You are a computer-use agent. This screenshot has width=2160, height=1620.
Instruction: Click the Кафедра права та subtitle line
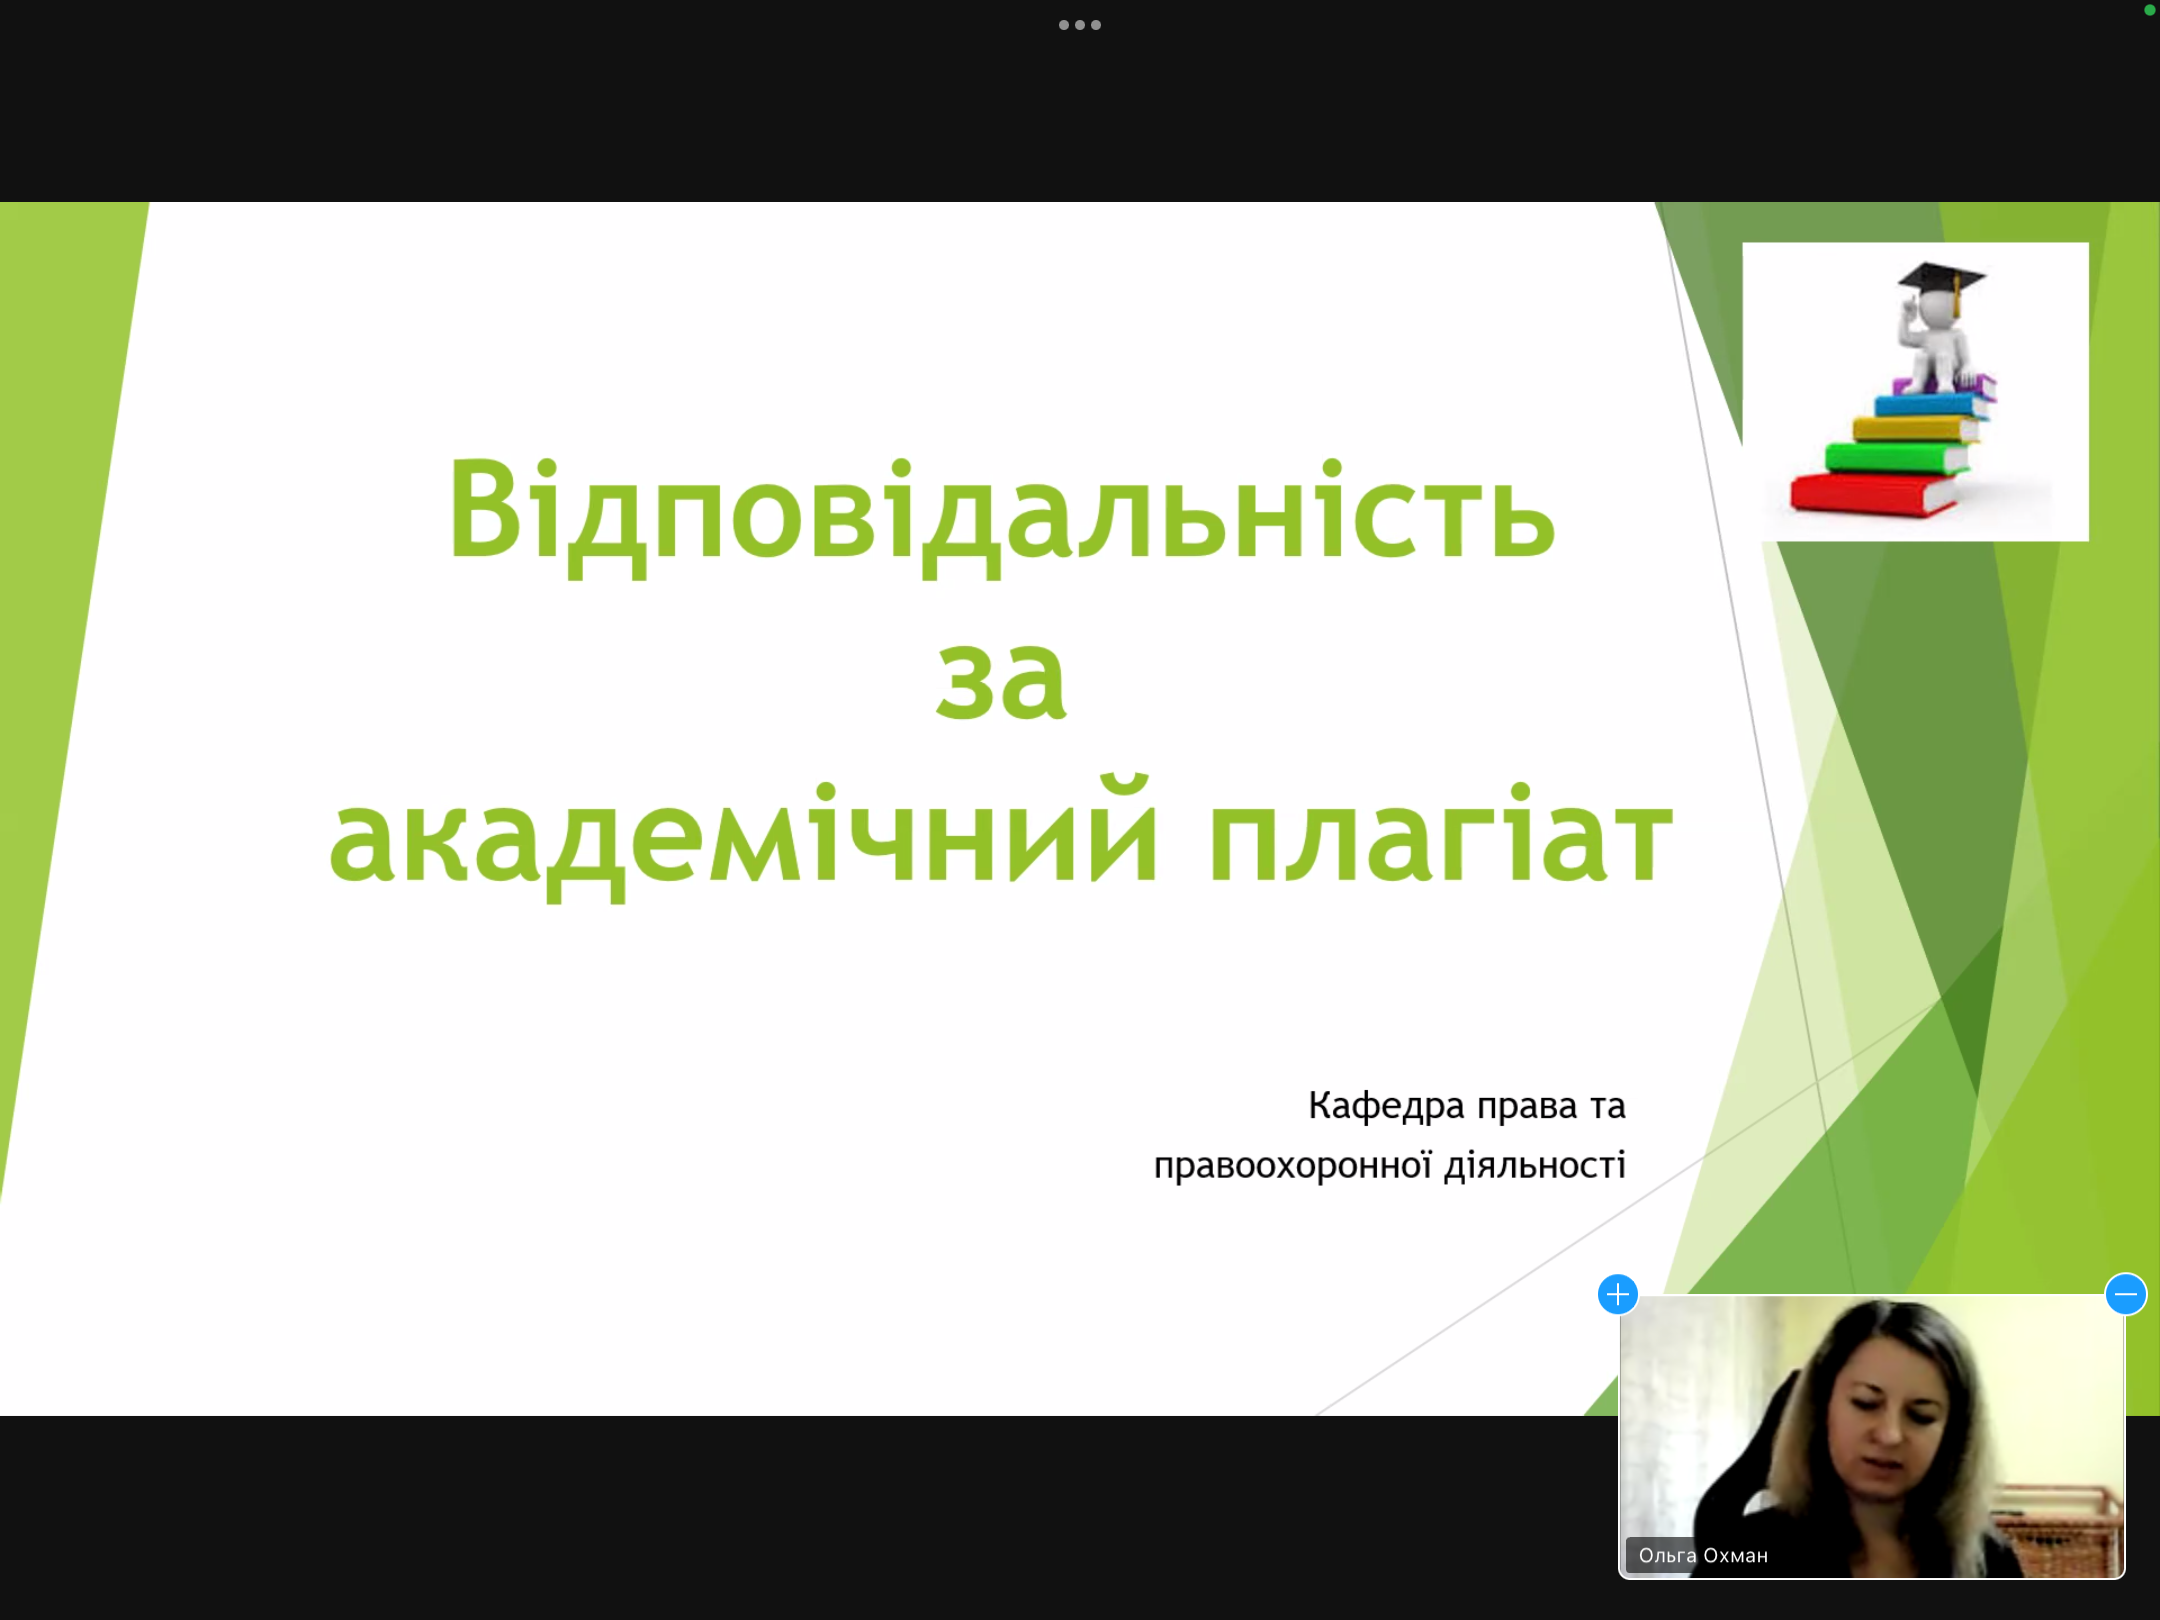tap(1466, 1106)
